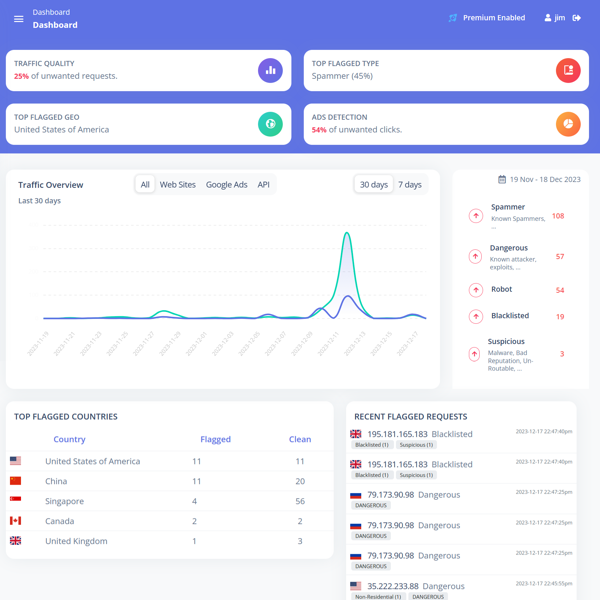Open the 19 Nov - 18 Dec 2023 date picker

[x=539, y=180]
